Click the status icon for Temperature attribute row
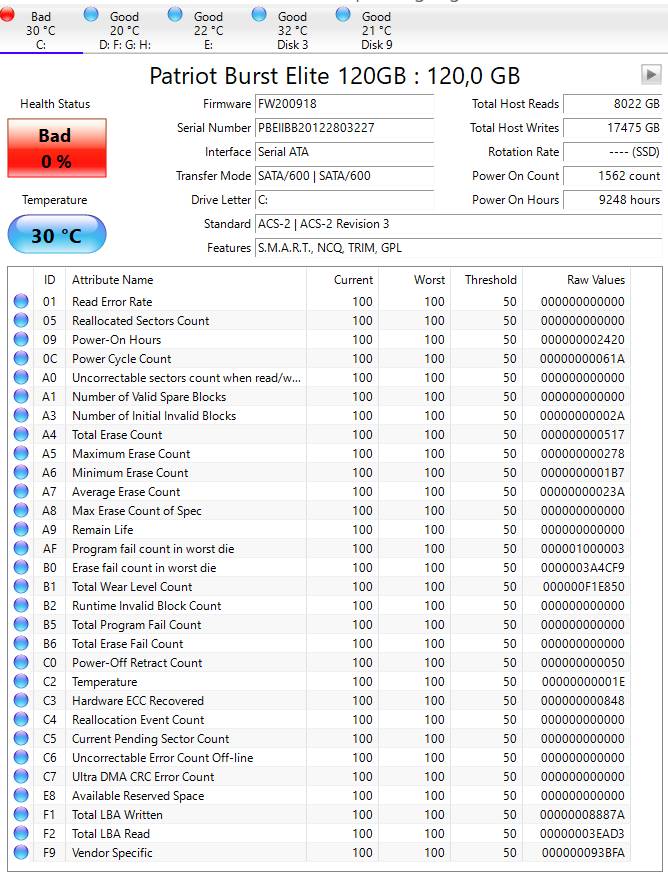Image resolution: width=668 pixels, height=876 pixels. click(x=21, y=681)
